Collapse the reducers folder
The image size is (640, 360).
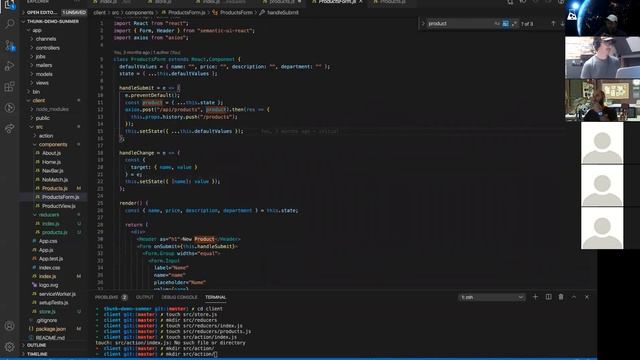tap(49, 215)
